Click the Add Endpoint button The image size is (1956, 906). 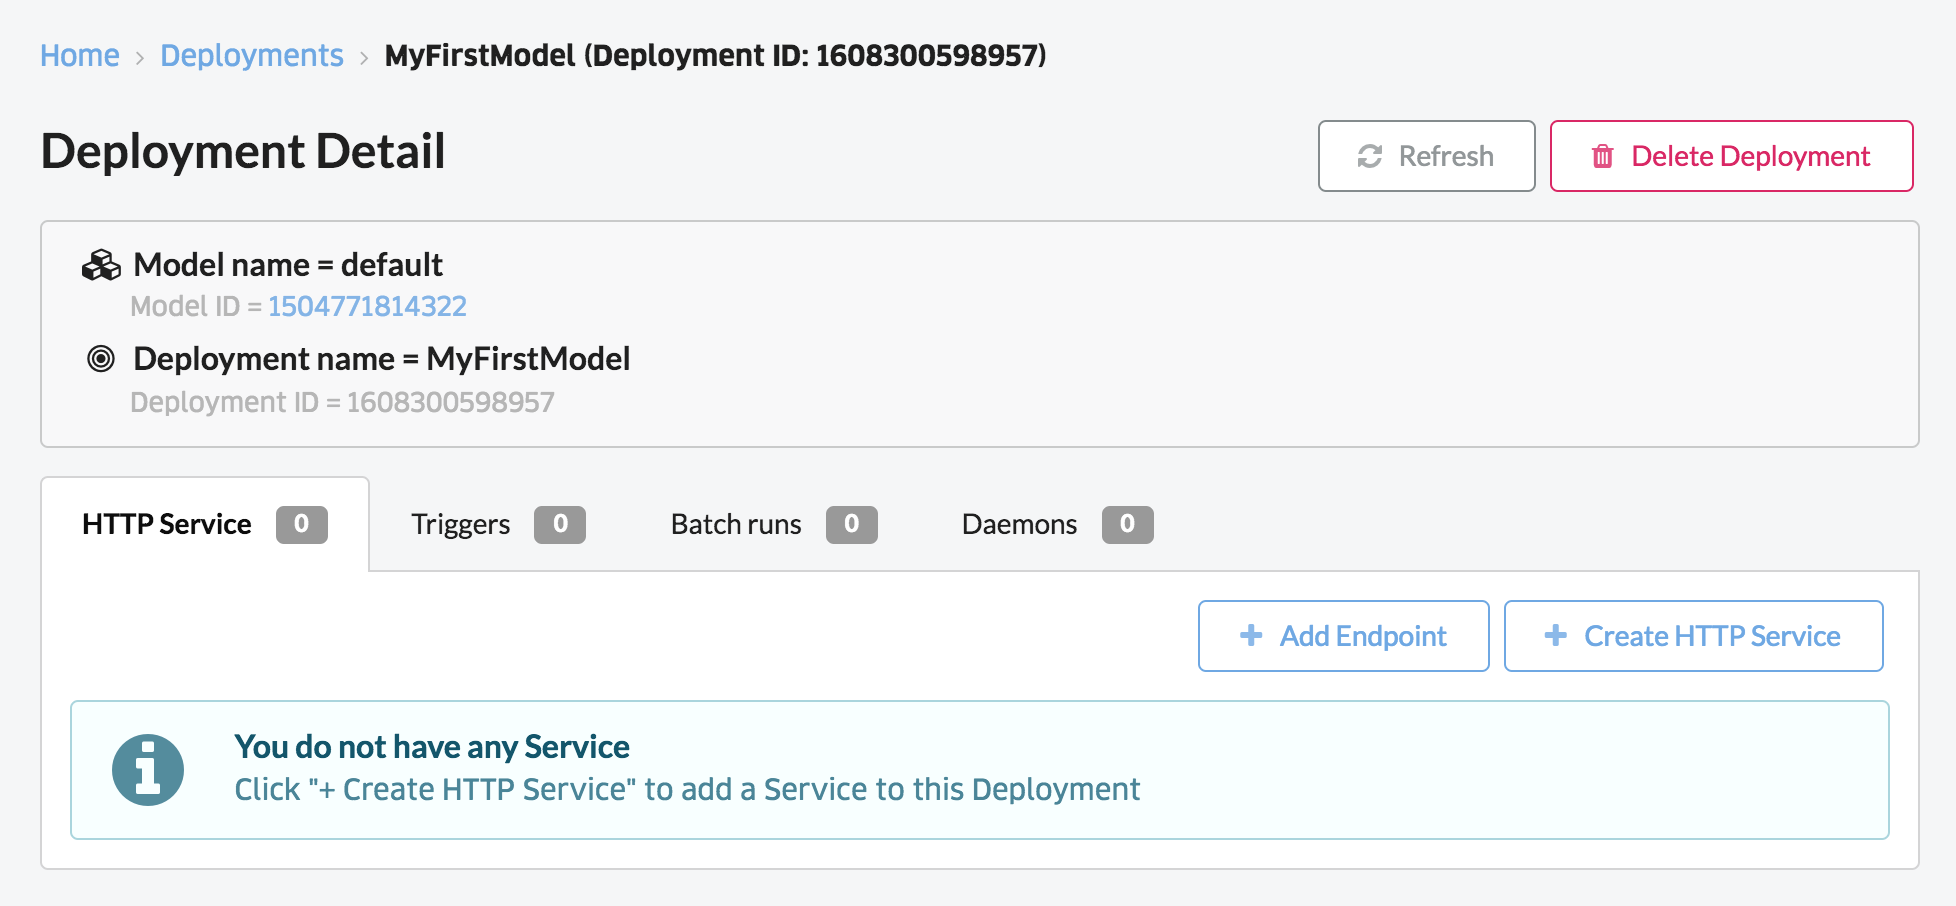[1343, 636]
